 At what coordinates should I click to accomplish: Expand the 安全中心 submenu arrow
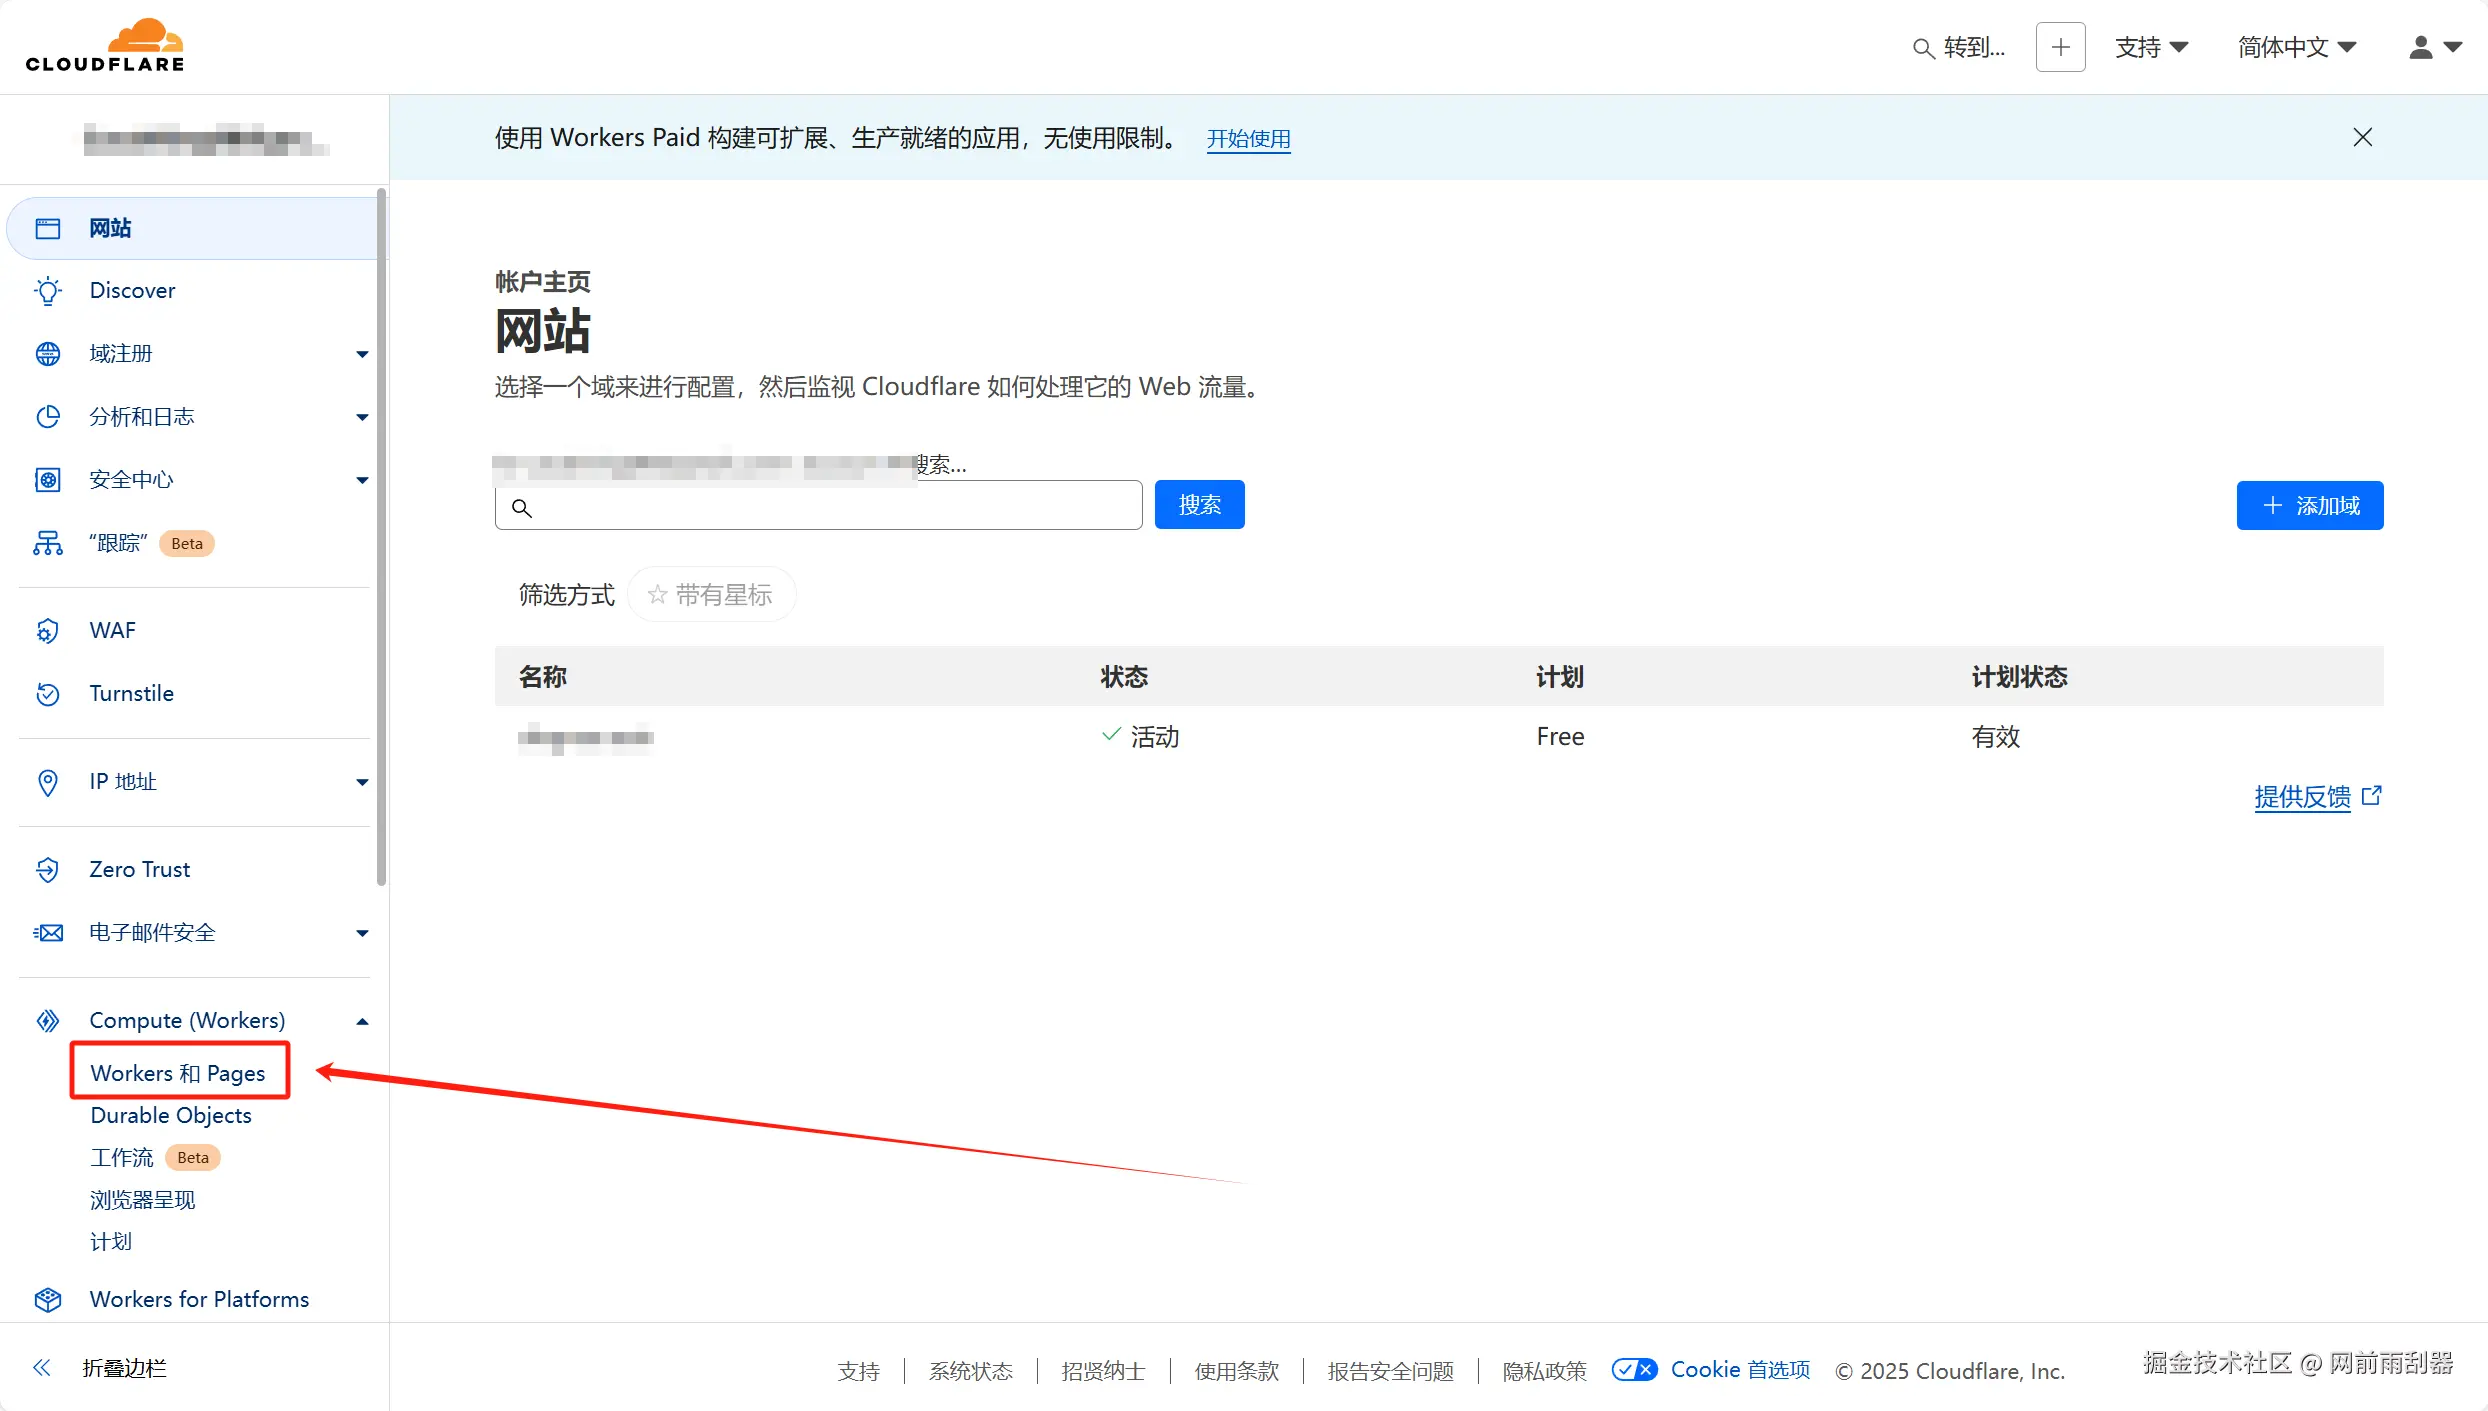tap(362, 480)
